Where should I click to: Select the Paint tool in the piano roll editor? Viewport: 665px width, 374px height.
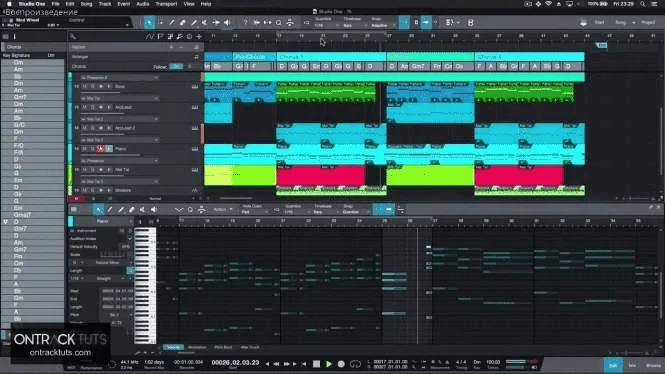(121, 209)
